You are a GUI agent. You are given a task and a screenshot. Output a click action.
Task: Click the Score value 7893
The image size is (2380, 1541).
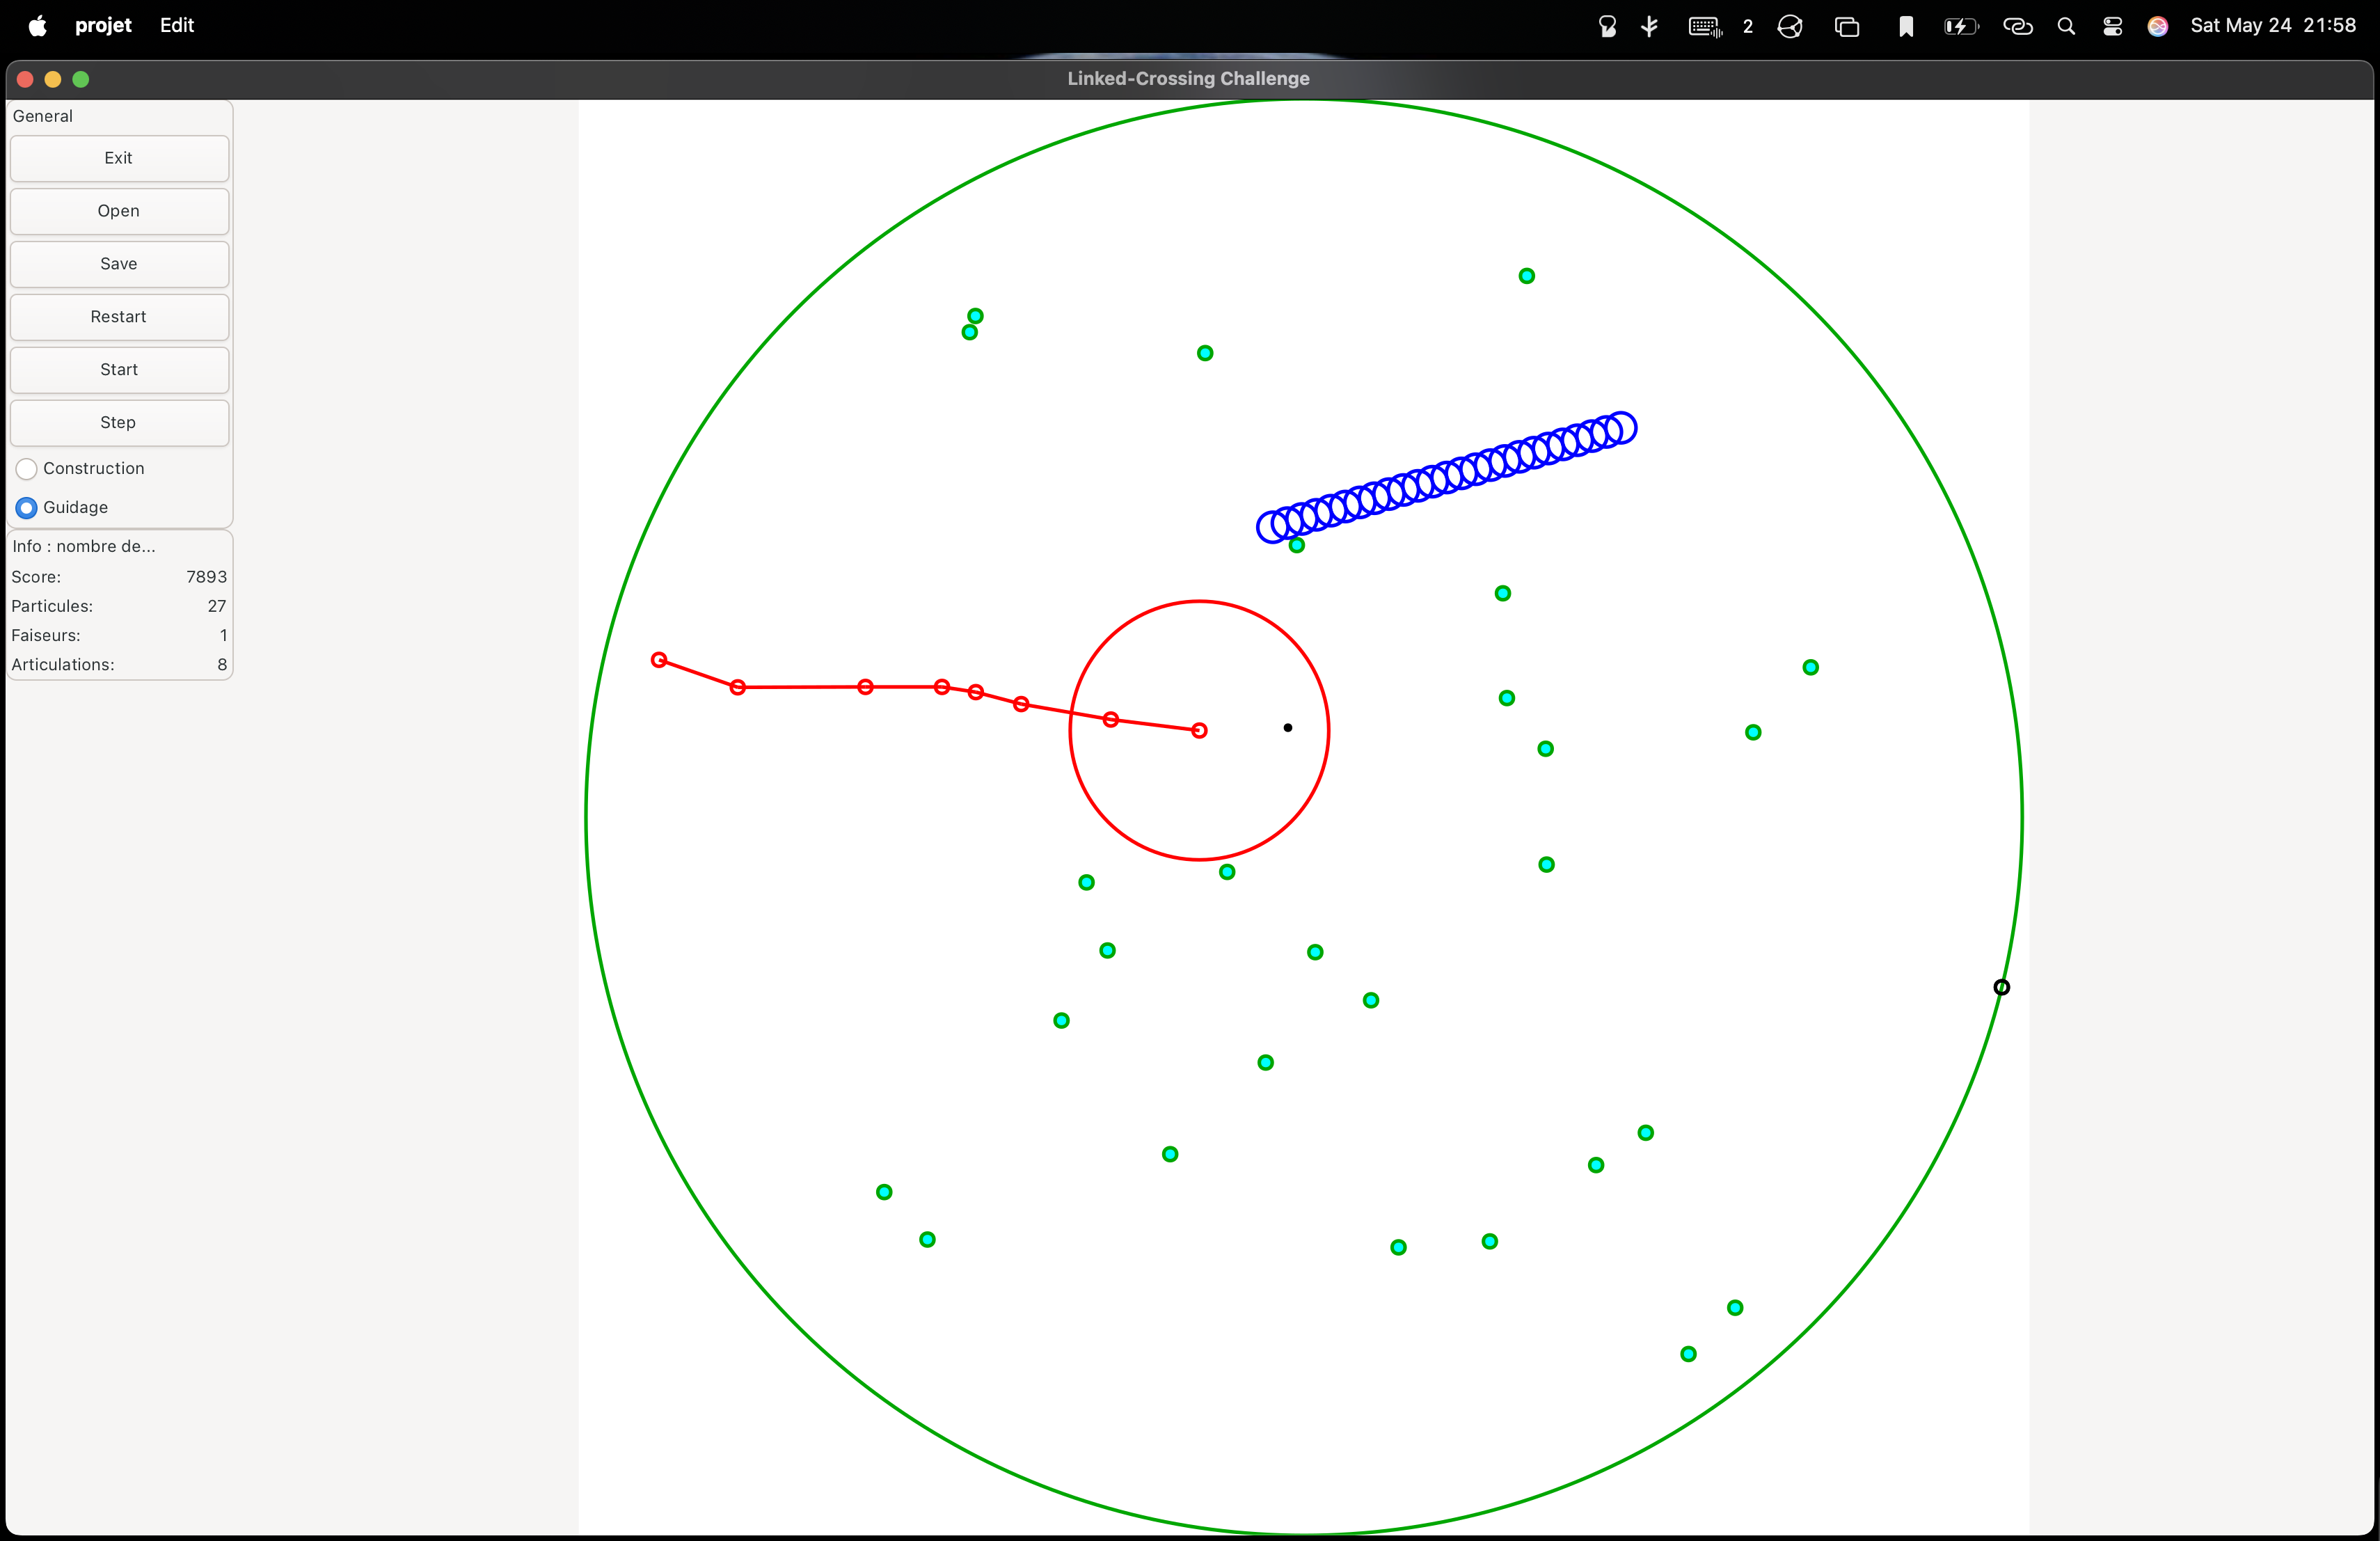206,577
